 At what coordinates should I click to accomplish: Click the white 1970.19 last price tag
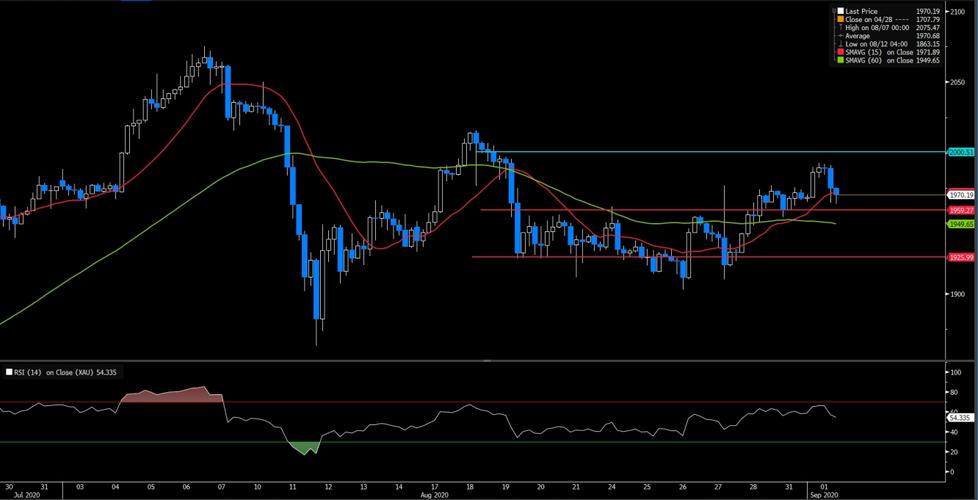[x=960, y=194]
